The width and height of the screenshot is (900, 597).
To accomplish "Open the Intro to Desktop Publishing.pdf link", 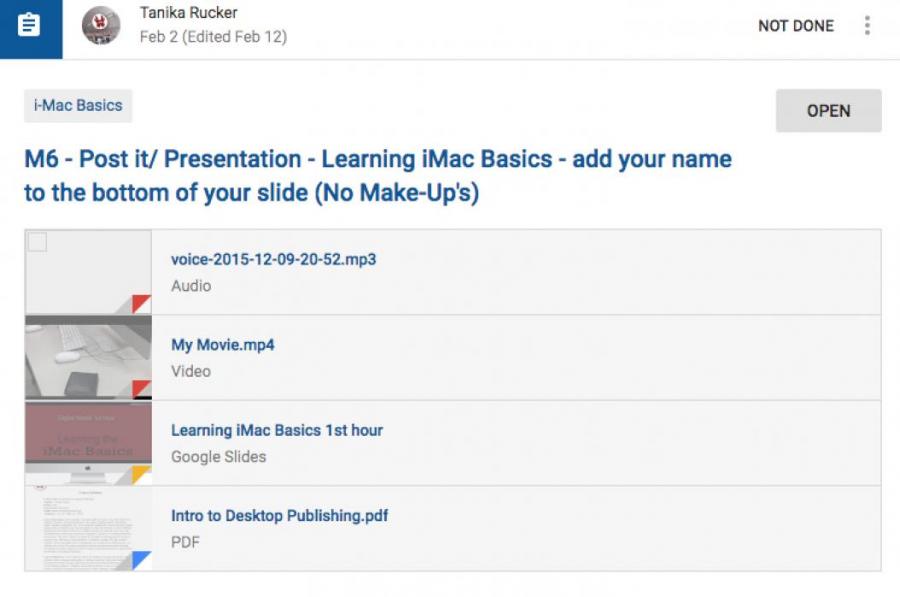I will coord(279,516).
